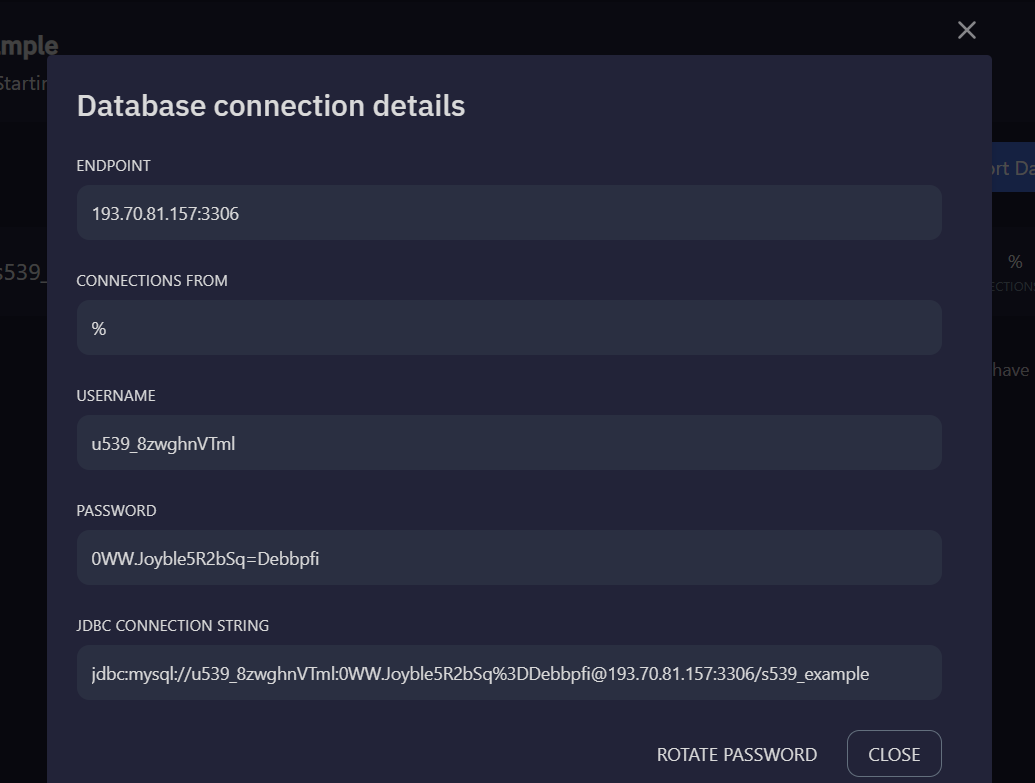
Task: Click the Endpoint field showing 193.70.81.157:3306
Action: click(508, 213)
